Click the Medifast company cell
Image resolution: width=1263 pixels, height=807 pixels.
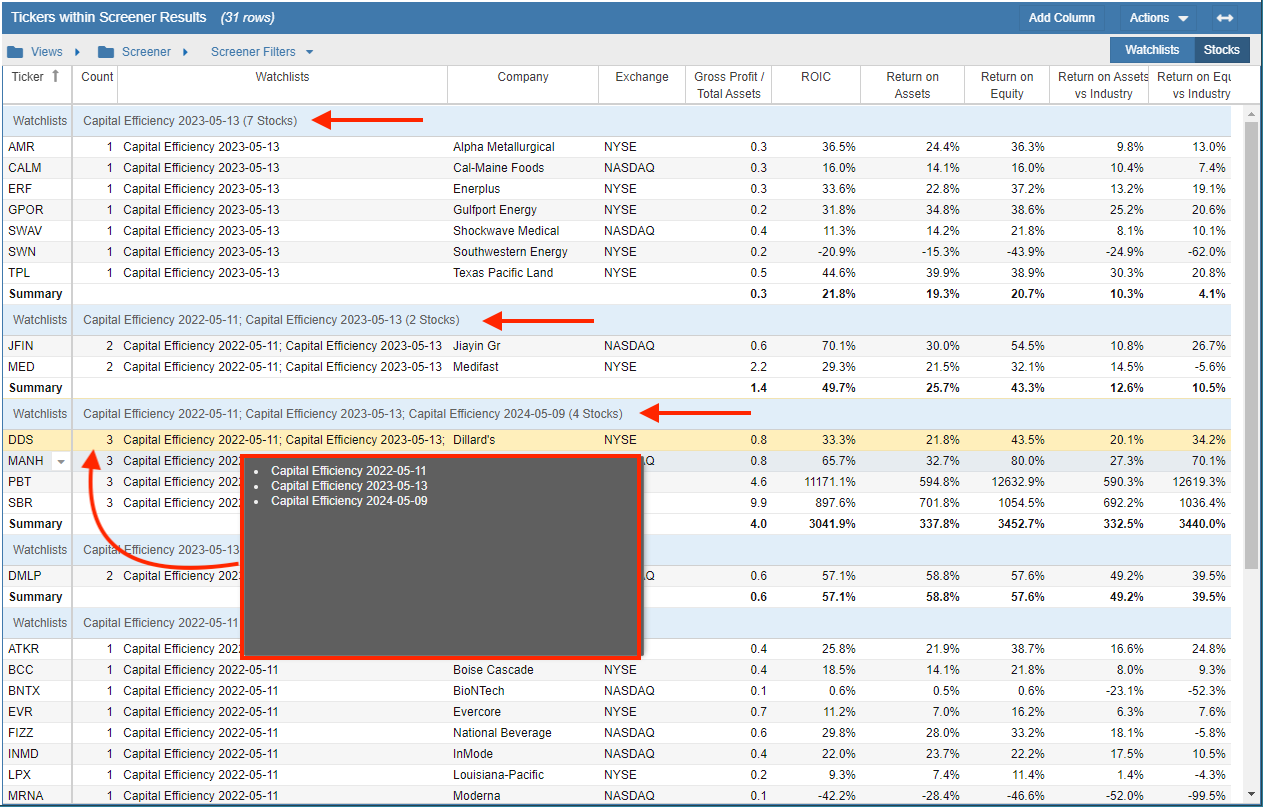click(x=523, y=367)
